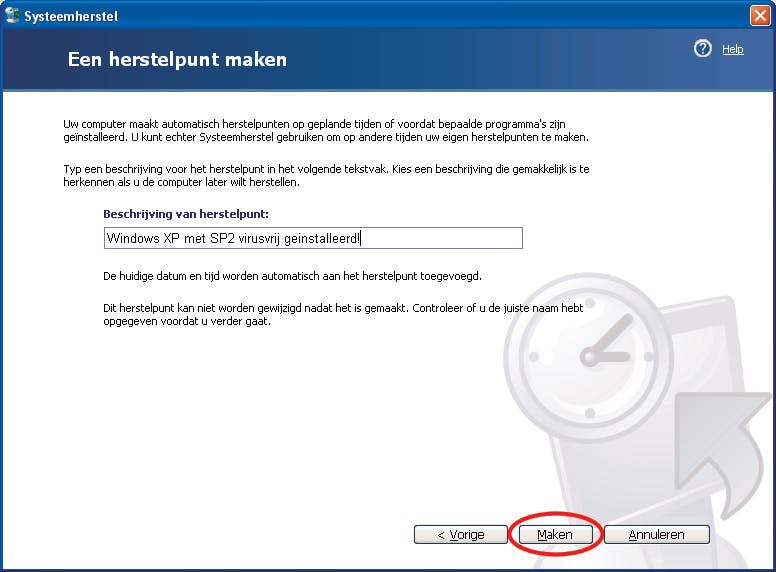Focus the Beschrijving van herstelpunt text field

point(313,238)
